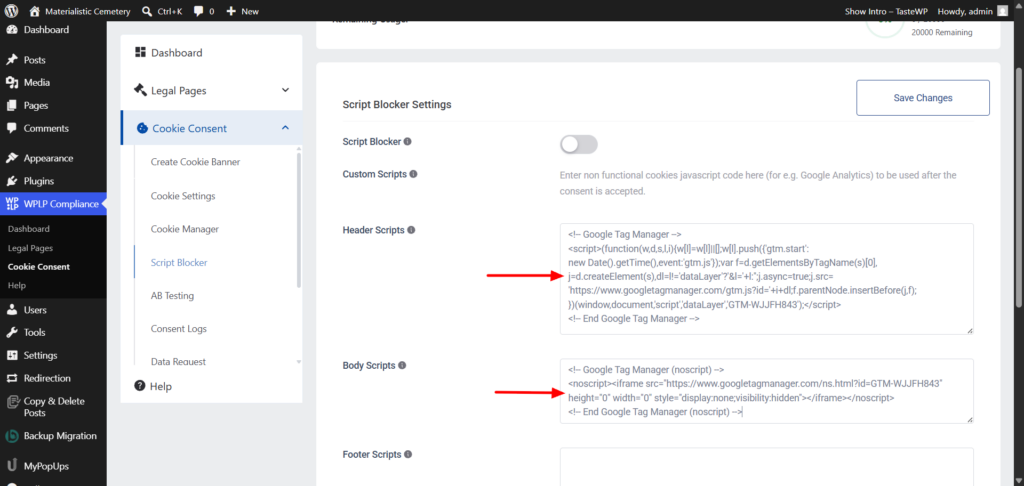Click the Media icon in sidebar
Image resolution: width=1024 pixels, height=486 pixels.
click(x=11, y=82)
